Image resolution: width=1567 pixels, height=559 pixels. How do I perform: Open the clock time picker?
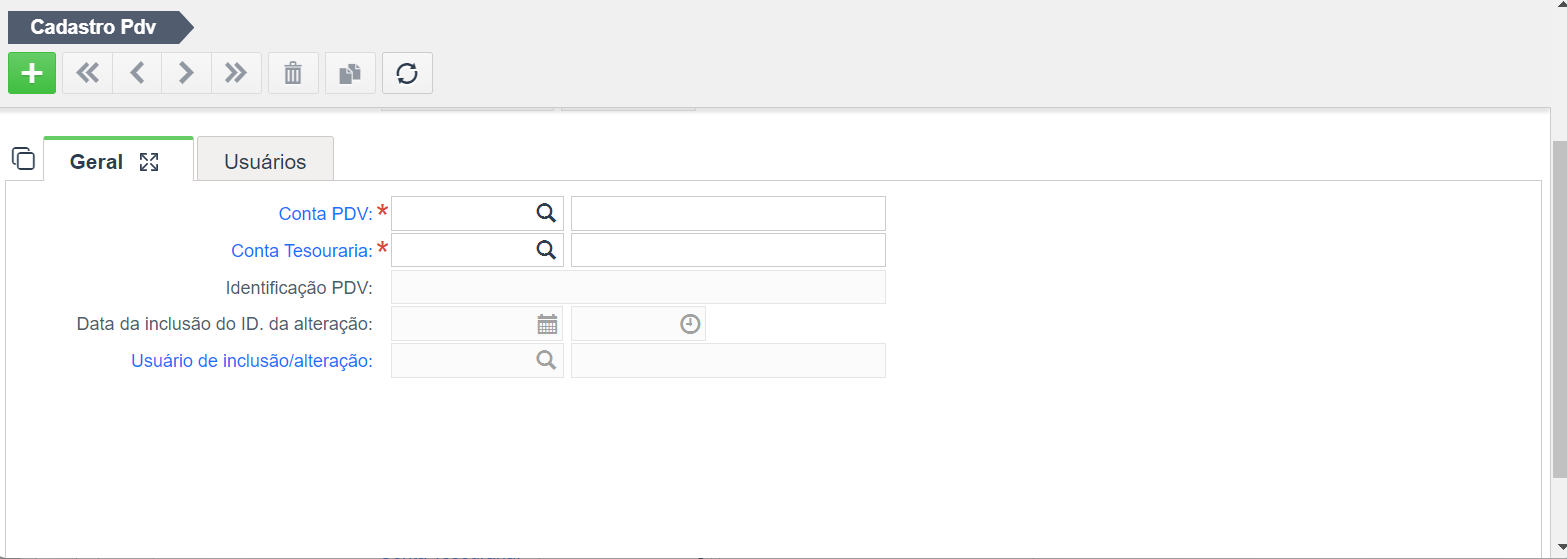point(690,324)
